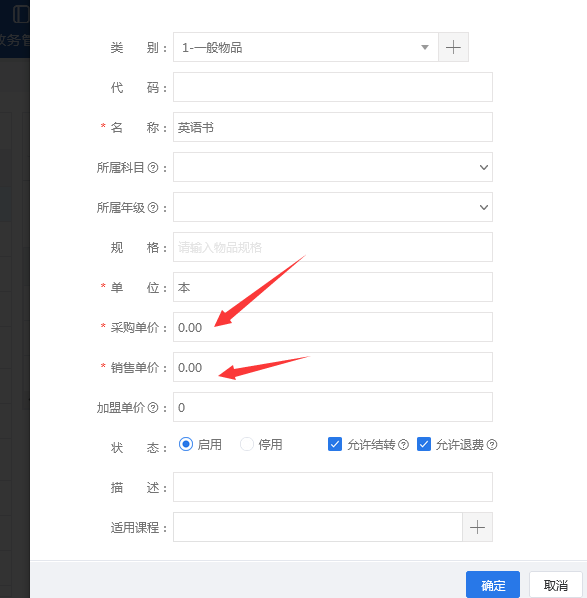
Task: Click the 规格 input field
Action: 333,247
